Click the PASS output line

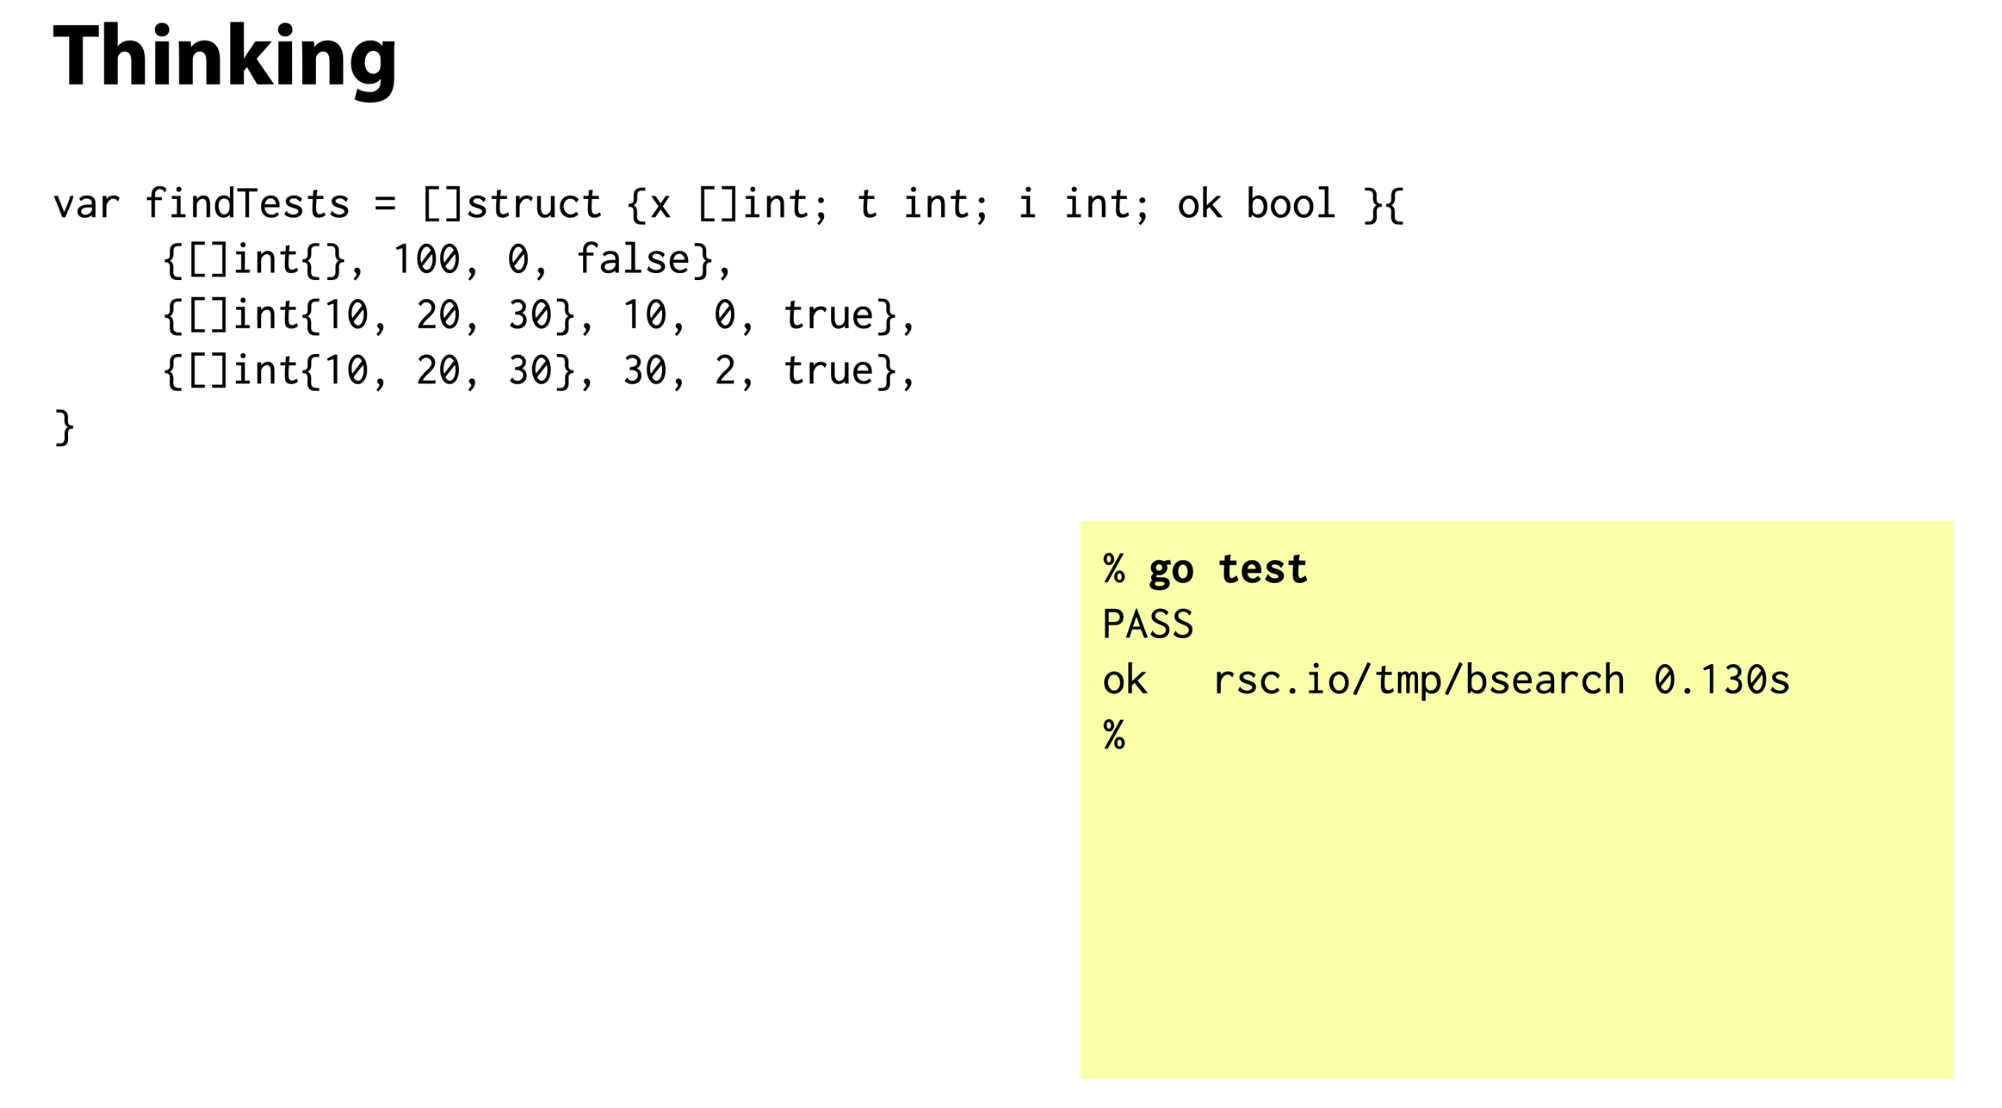coord(1147,625)
